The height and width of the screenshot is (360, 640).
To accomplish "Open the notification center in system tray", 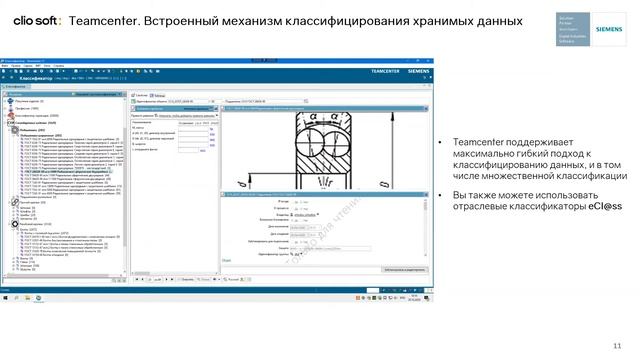I will 427,298.
